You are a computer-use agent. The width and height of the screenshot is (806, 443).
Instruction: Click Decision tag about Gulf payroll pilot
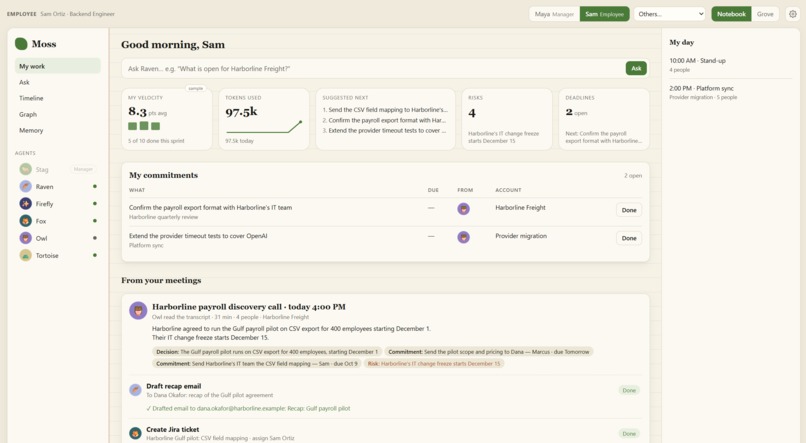(x=267, y=352)
